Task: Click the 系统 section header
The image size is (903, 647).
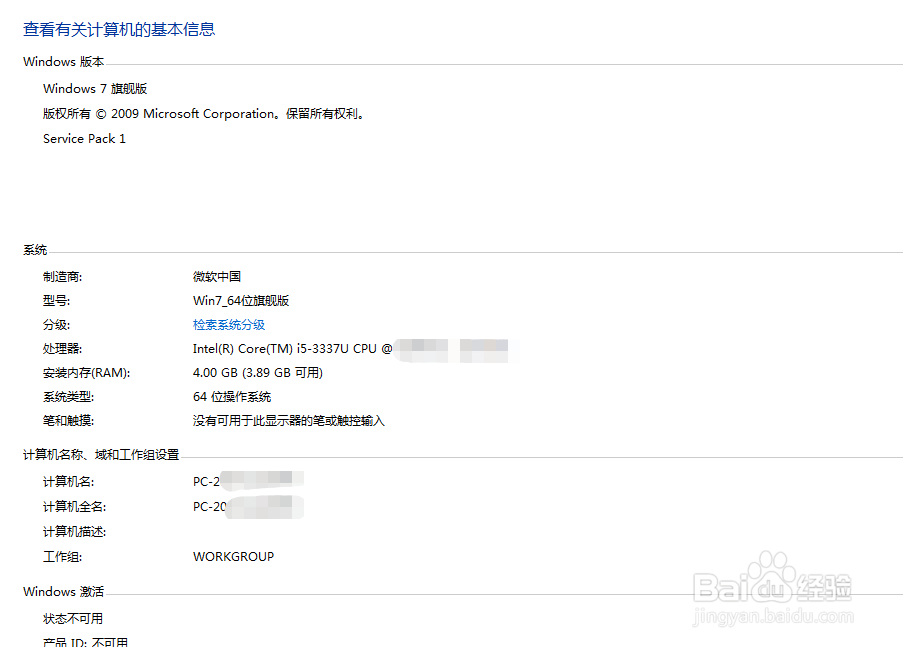Action: [35, 250]
